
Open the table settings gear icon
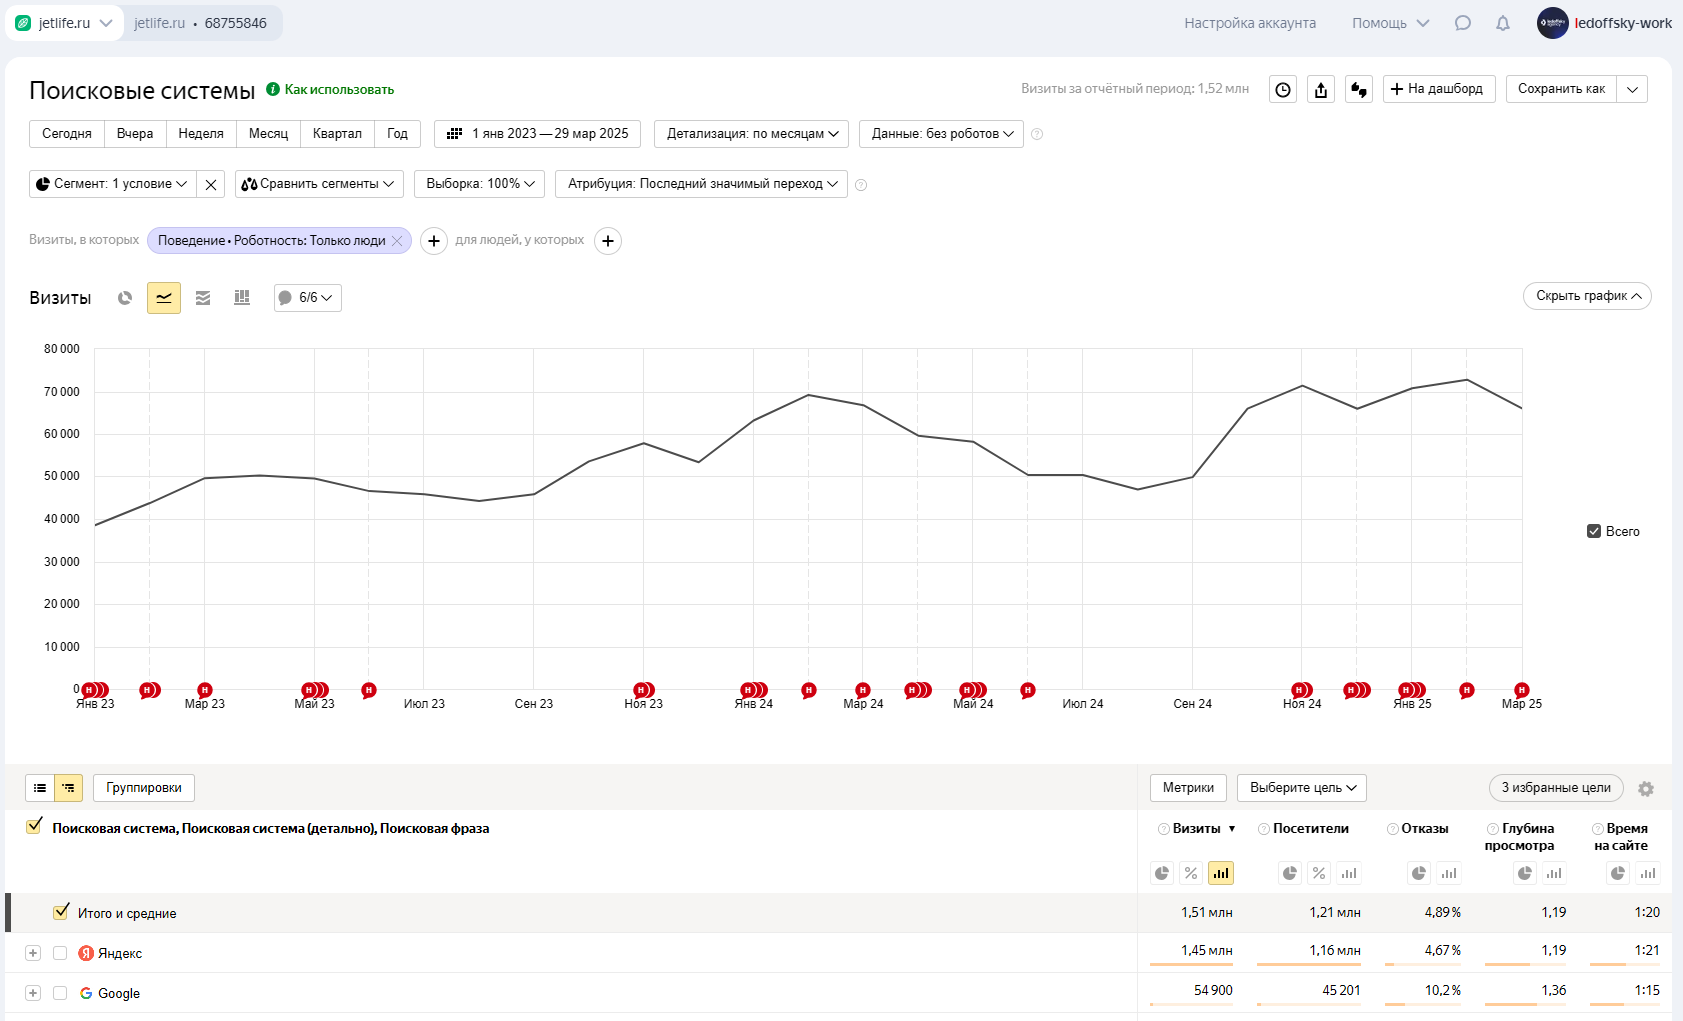pyautogui.click(x=1646, y=789)
